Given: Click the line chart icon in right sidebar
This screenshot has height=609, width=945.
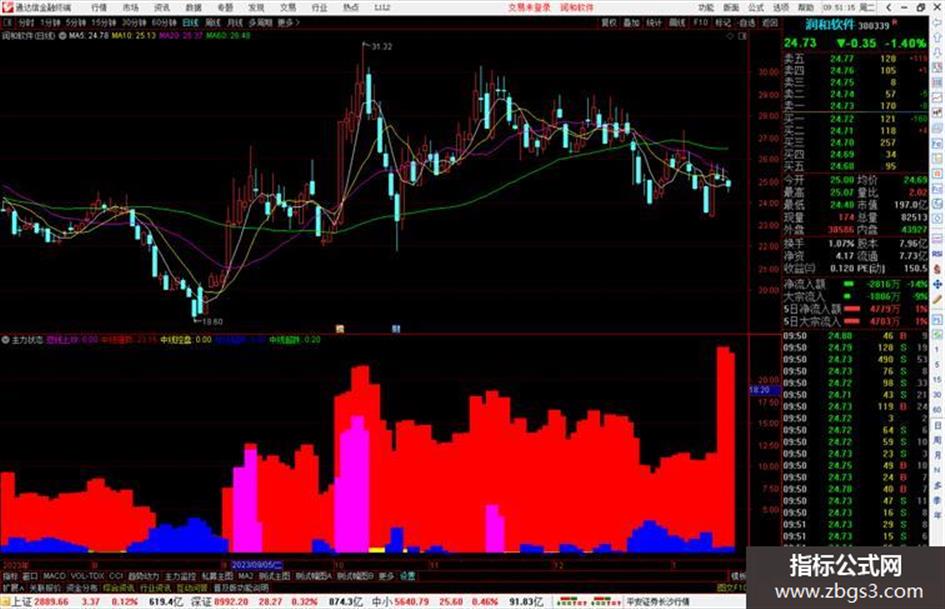Looking at the screenshot, I should click(x=937, y=98).
